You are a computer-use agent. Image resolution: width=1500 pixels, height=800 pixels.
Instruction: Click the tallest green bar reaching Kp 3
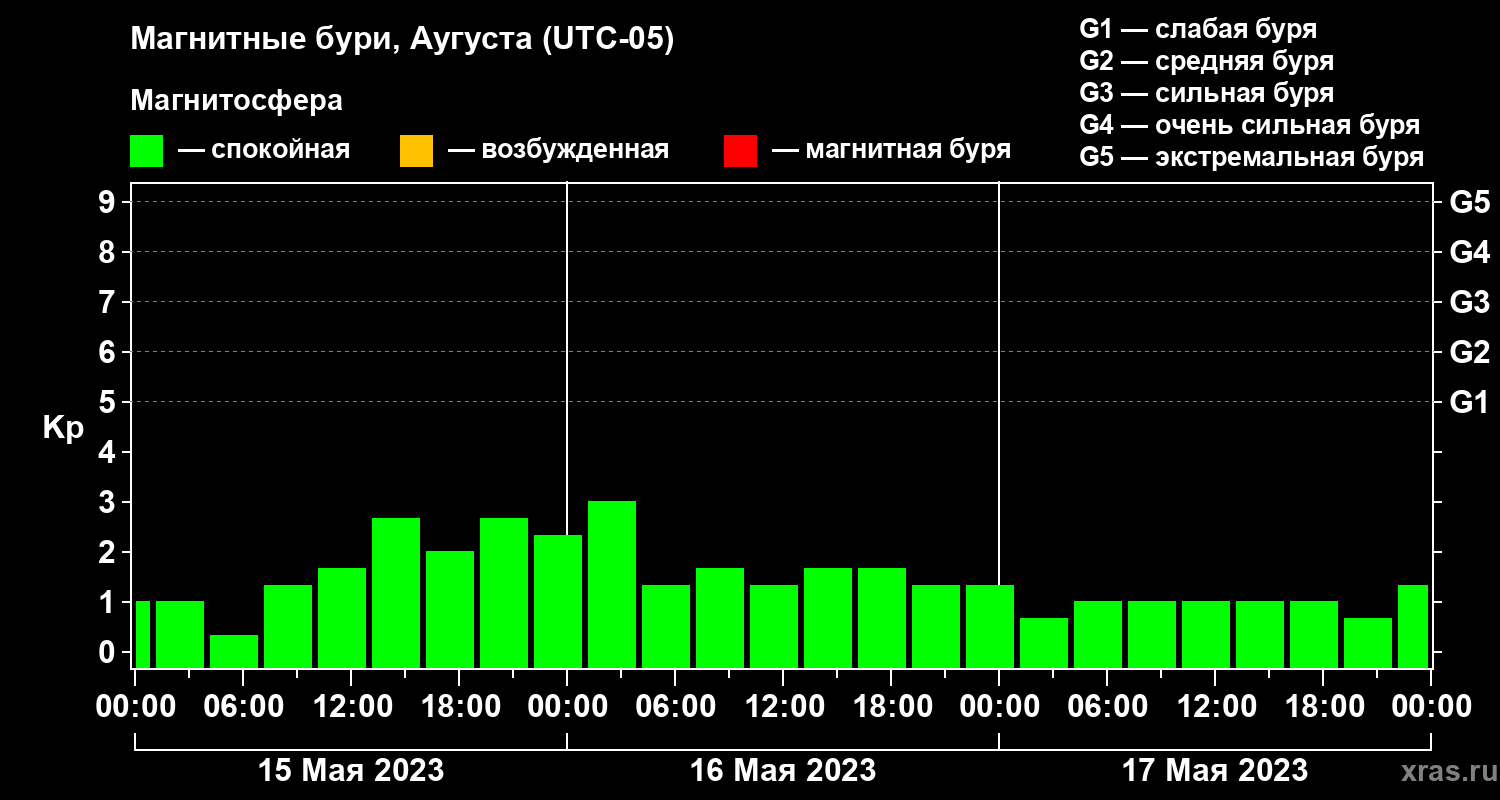[612, 584]
